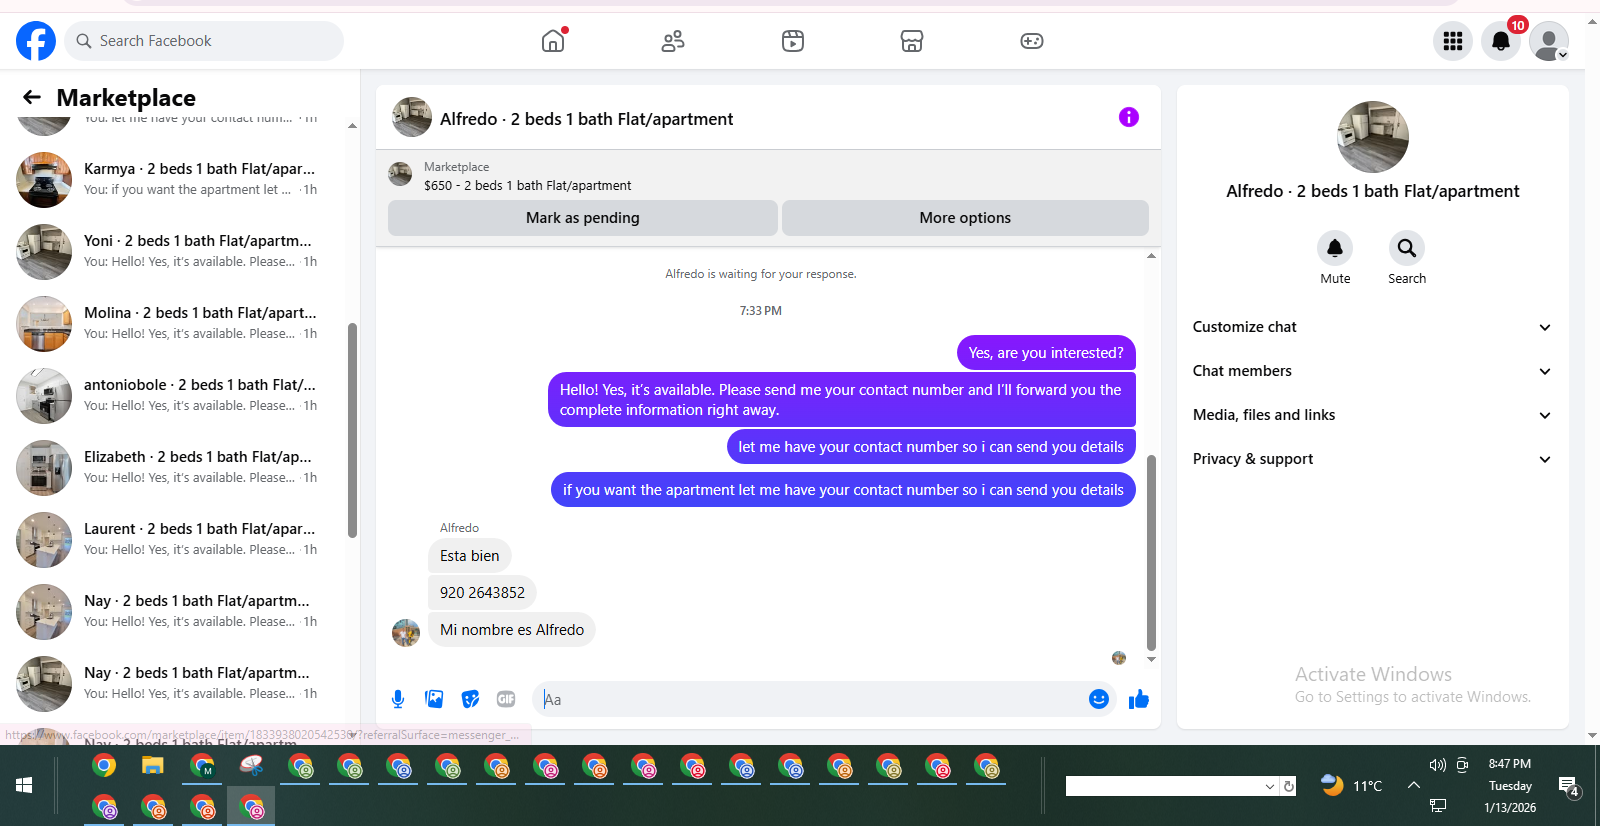This screenshot has height=826, width=1600.
Task: Click 'Yes, are you interested?' message
Action: click(x=1046, y=352)
